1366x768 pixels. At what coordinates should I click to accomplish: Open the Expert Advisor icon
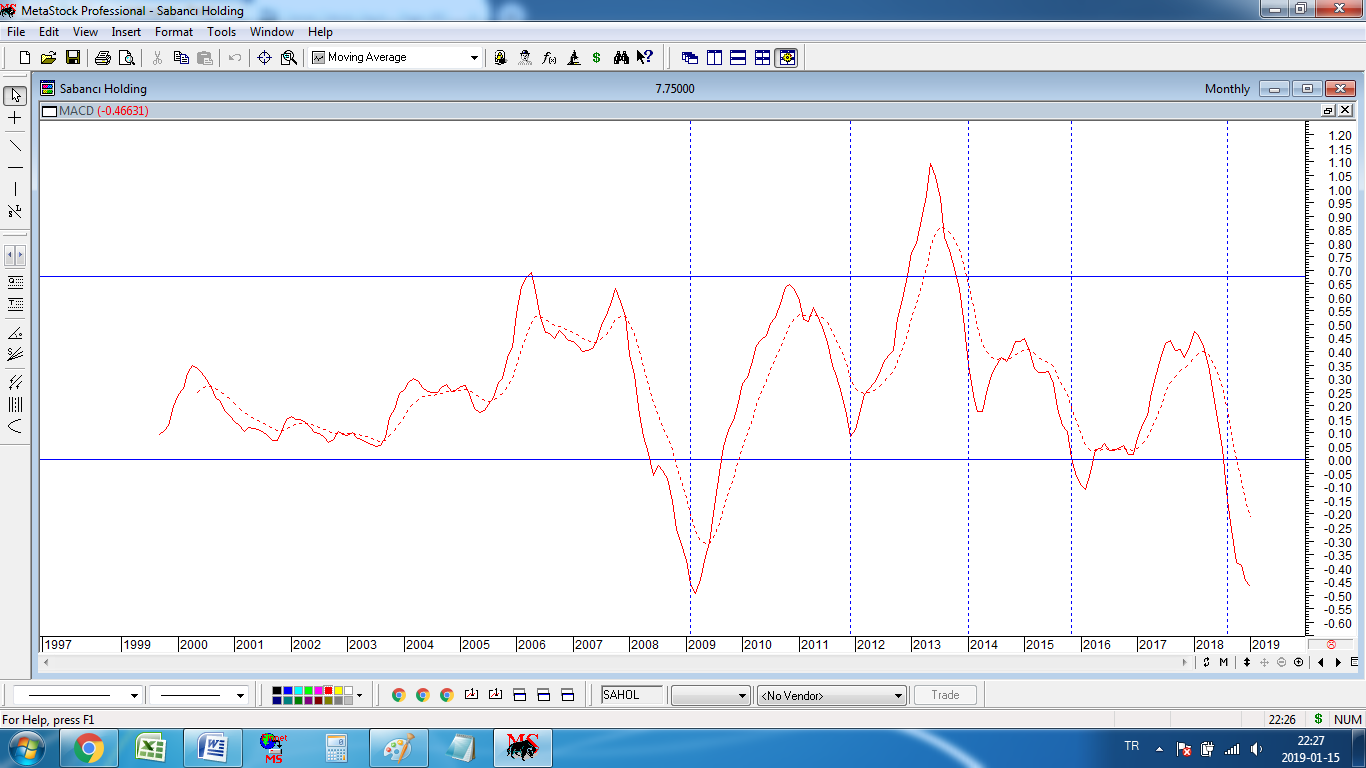tap(525, 58)
